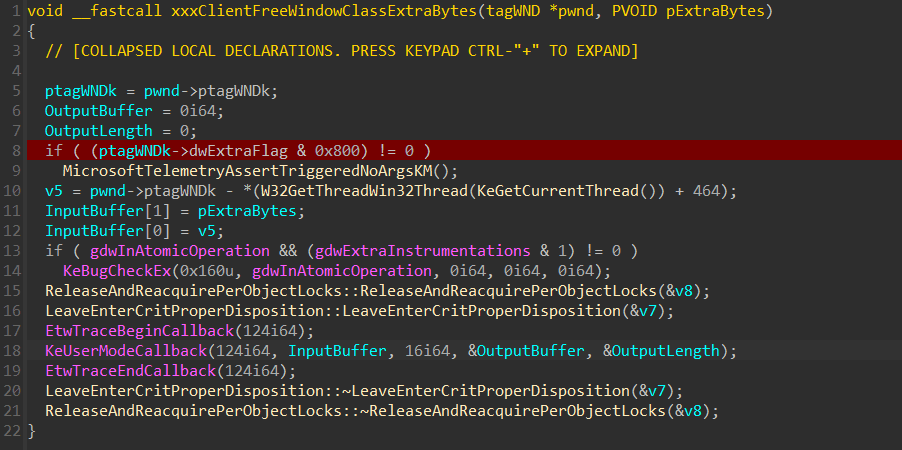
Task: Select the 464 offset value
Action: [x=706, y=190]
